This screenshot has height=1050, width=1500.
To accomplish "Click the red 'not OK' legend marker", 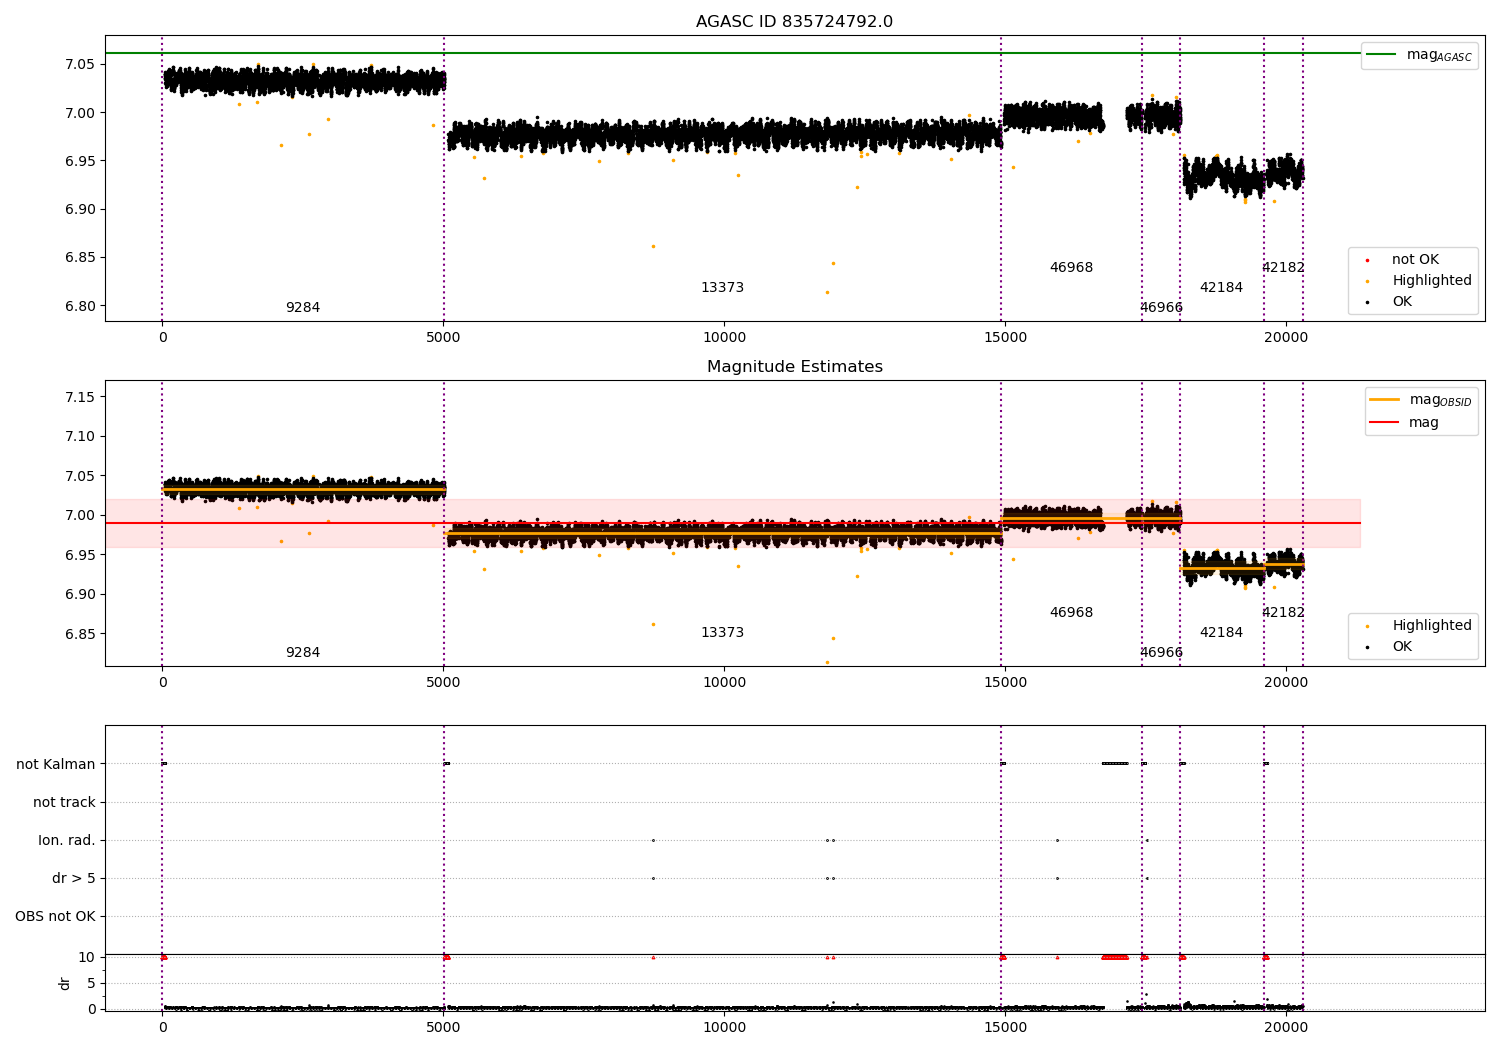I will 1367,260.
